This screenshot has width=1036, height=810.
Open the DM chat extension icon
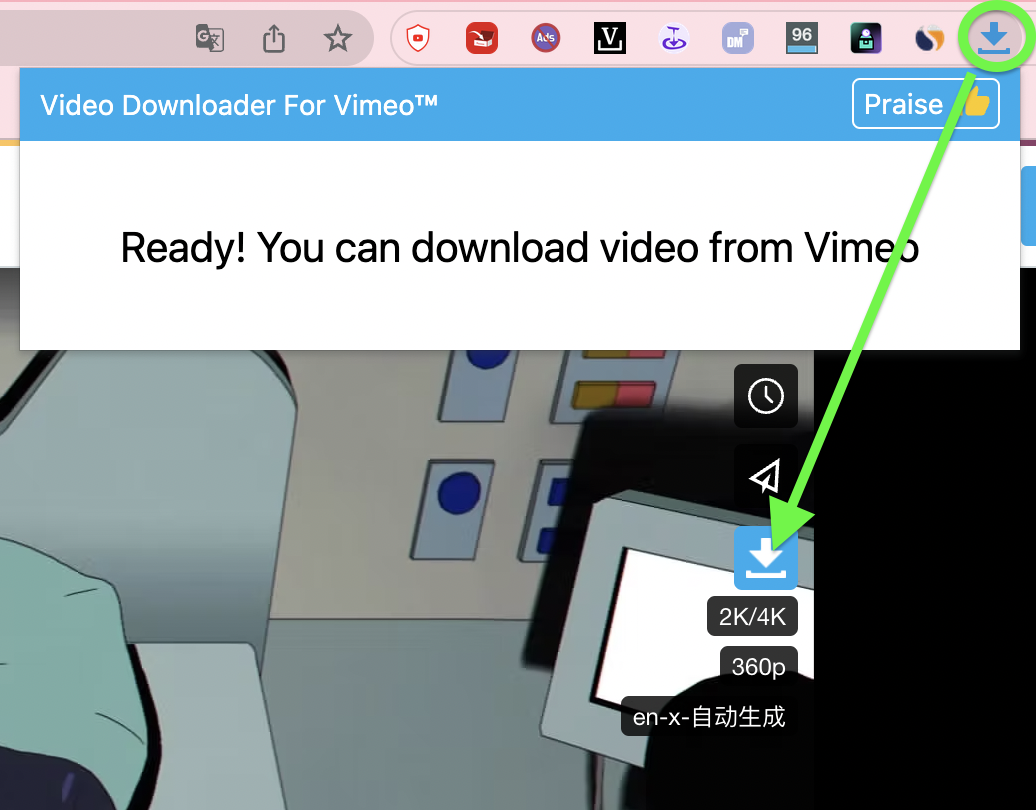pos(737,38)
